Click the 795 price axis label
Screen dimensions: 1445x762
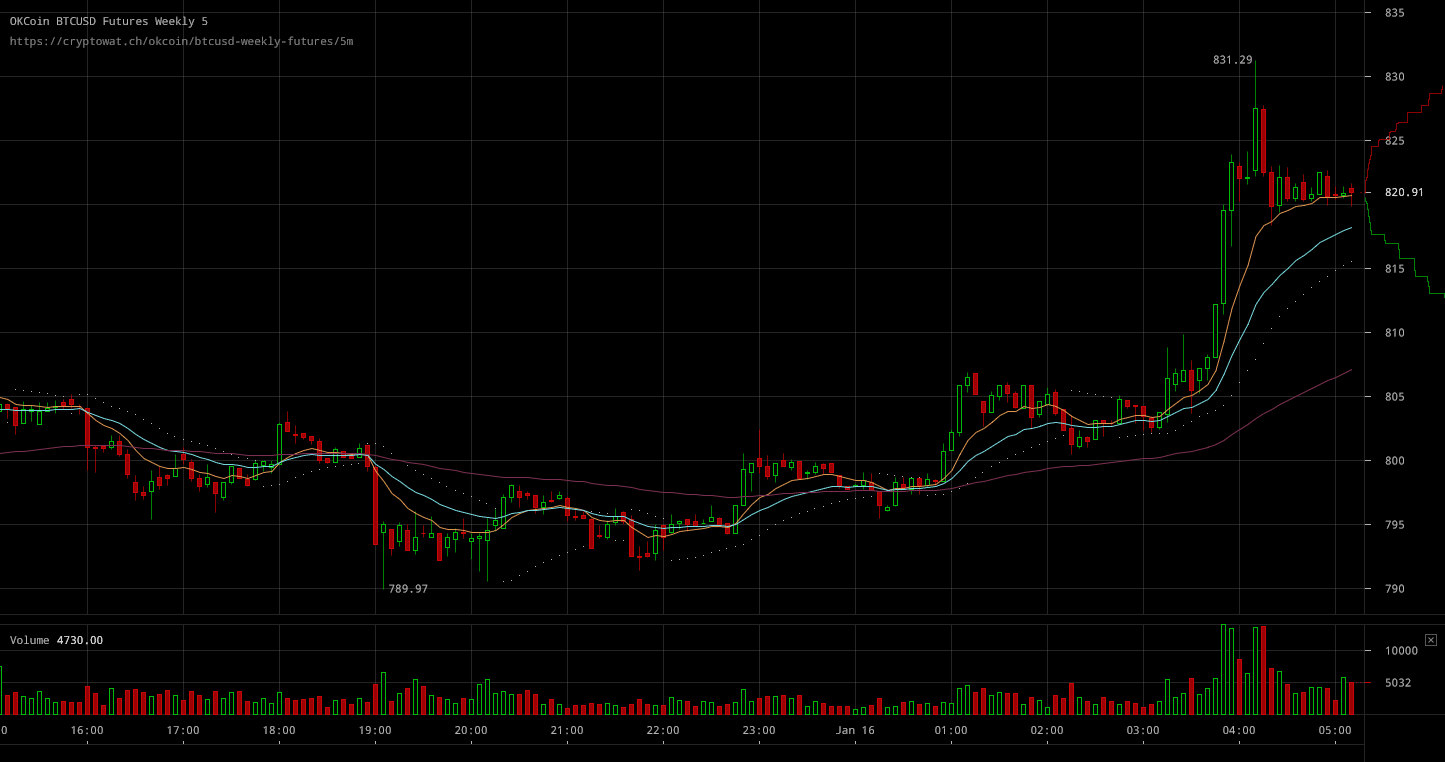1395,525
